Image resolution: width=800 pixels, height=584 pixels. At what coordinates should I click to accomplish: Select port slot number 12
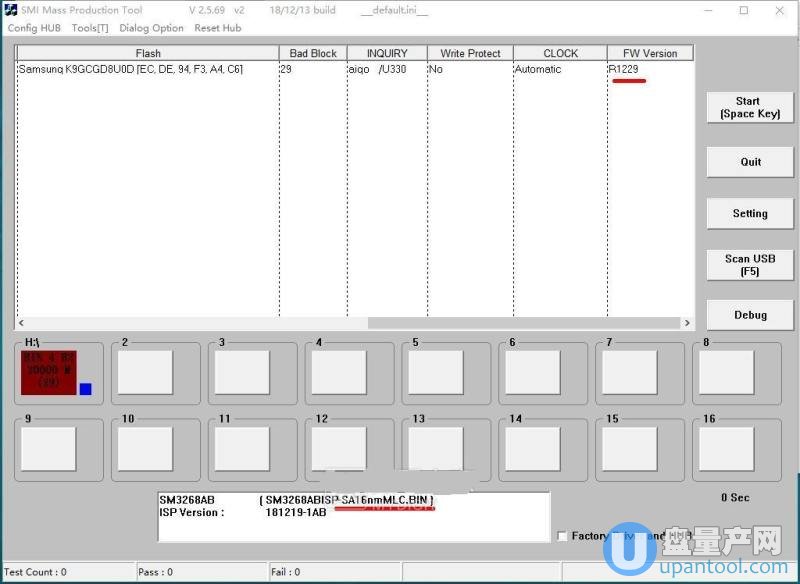[339, 449]
